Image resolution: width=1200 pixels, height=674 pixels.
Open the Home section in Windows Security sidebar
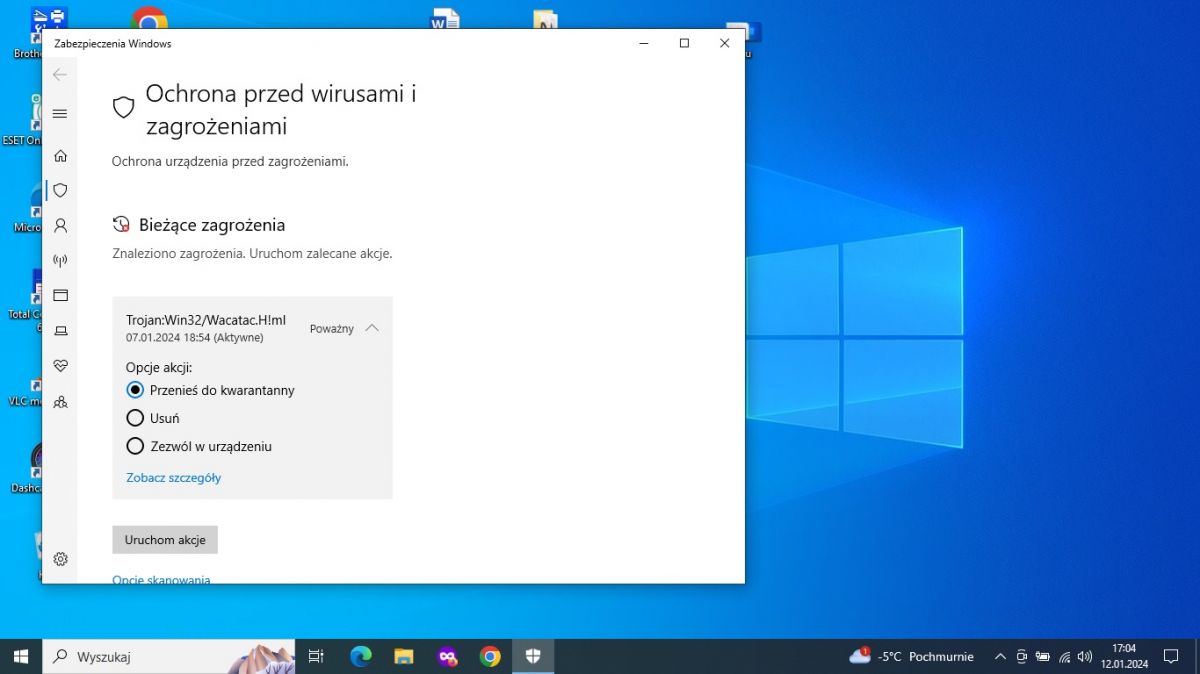click(60, 156)
